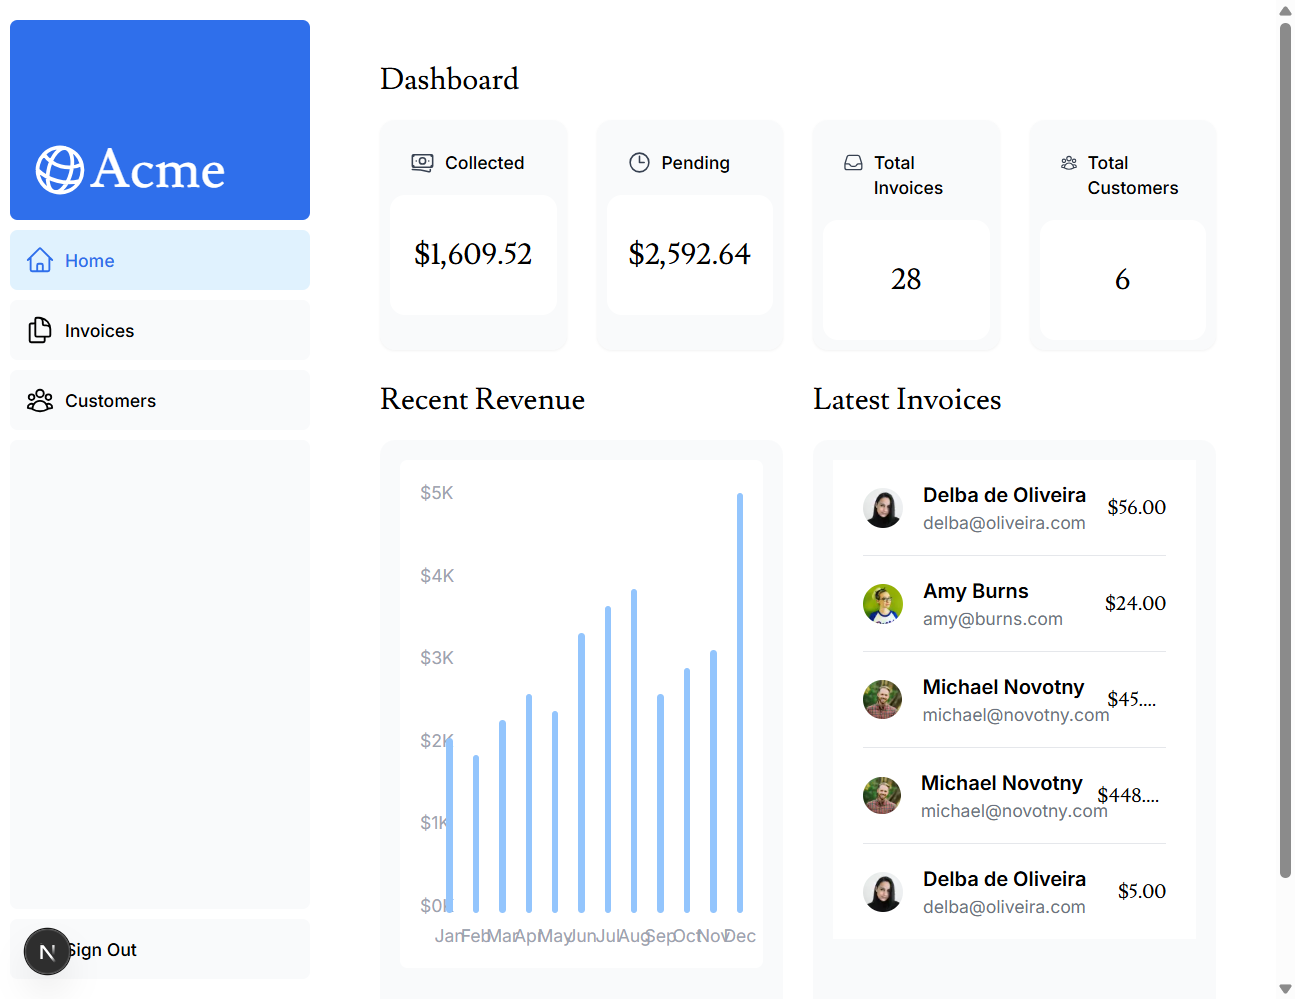
Task: Click the Acme globe logo icon
Action: point(59,168)
